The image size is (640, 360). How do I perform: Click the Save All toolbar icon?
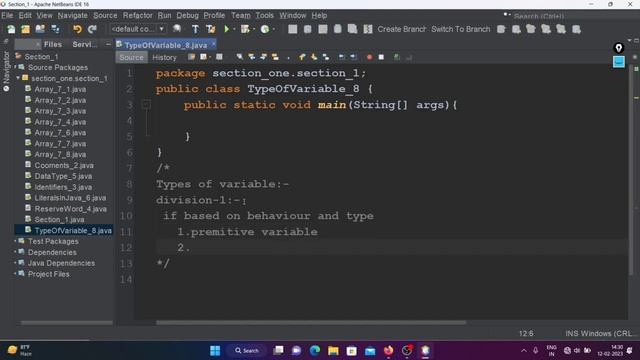55,29
